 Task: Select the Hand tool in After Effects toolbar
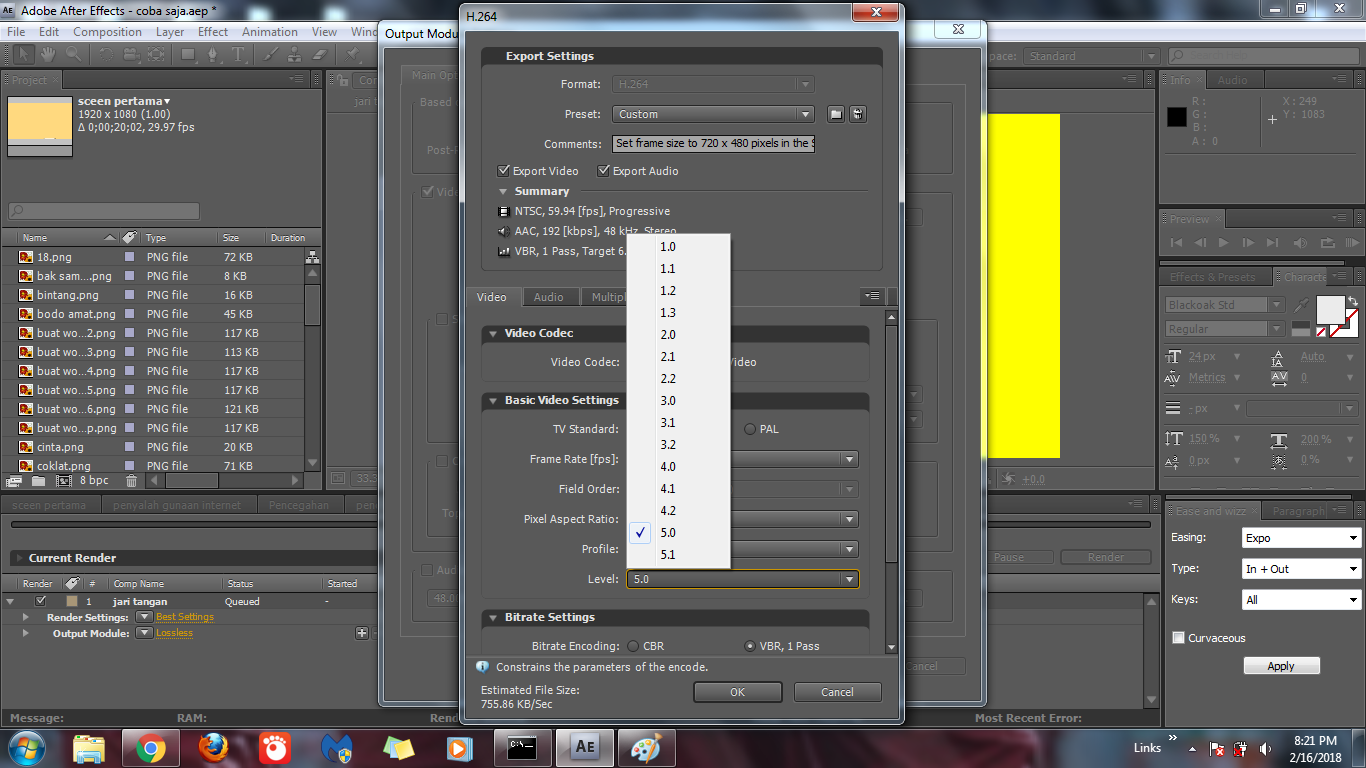click(47, 55)
